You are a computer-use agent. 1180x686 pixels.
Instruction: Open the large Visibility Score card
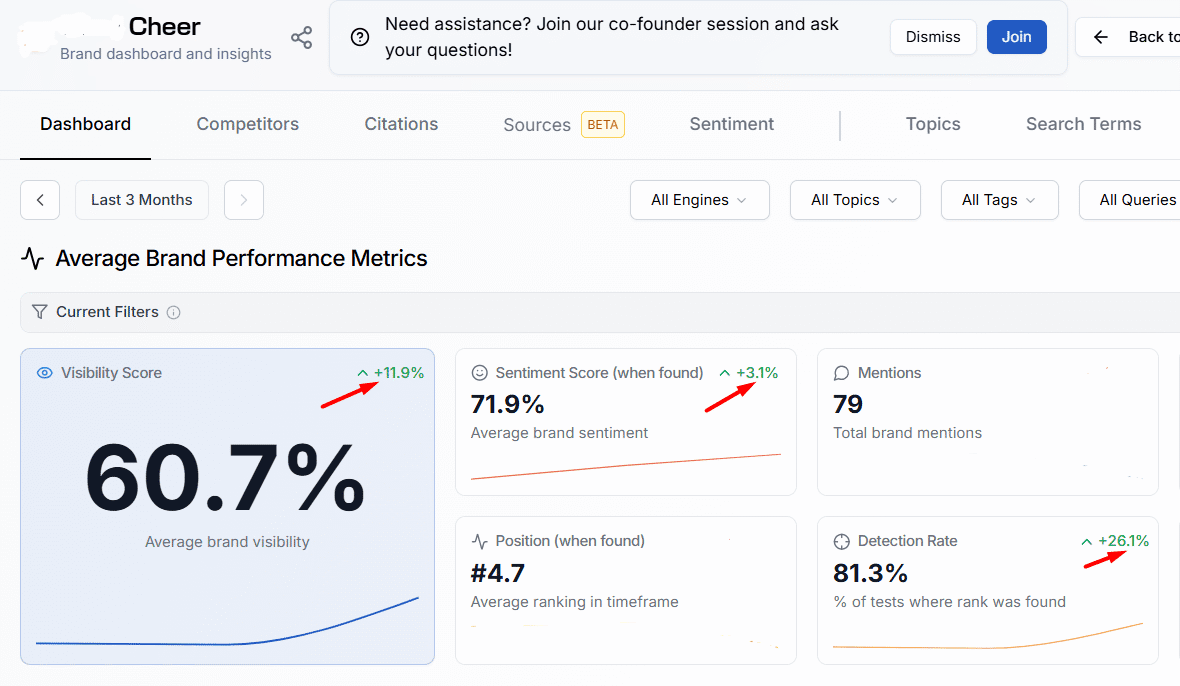click(x=227, y=490)
